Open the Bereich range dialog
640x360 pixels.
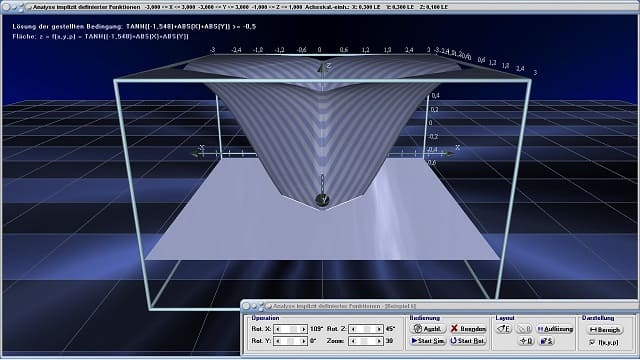[605, 329]
